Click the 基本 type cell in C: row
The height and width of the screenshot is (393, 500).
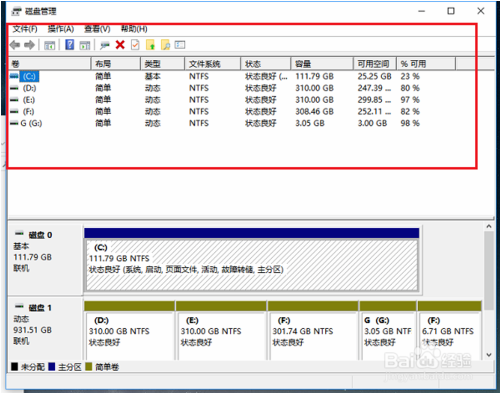[153, 76]
